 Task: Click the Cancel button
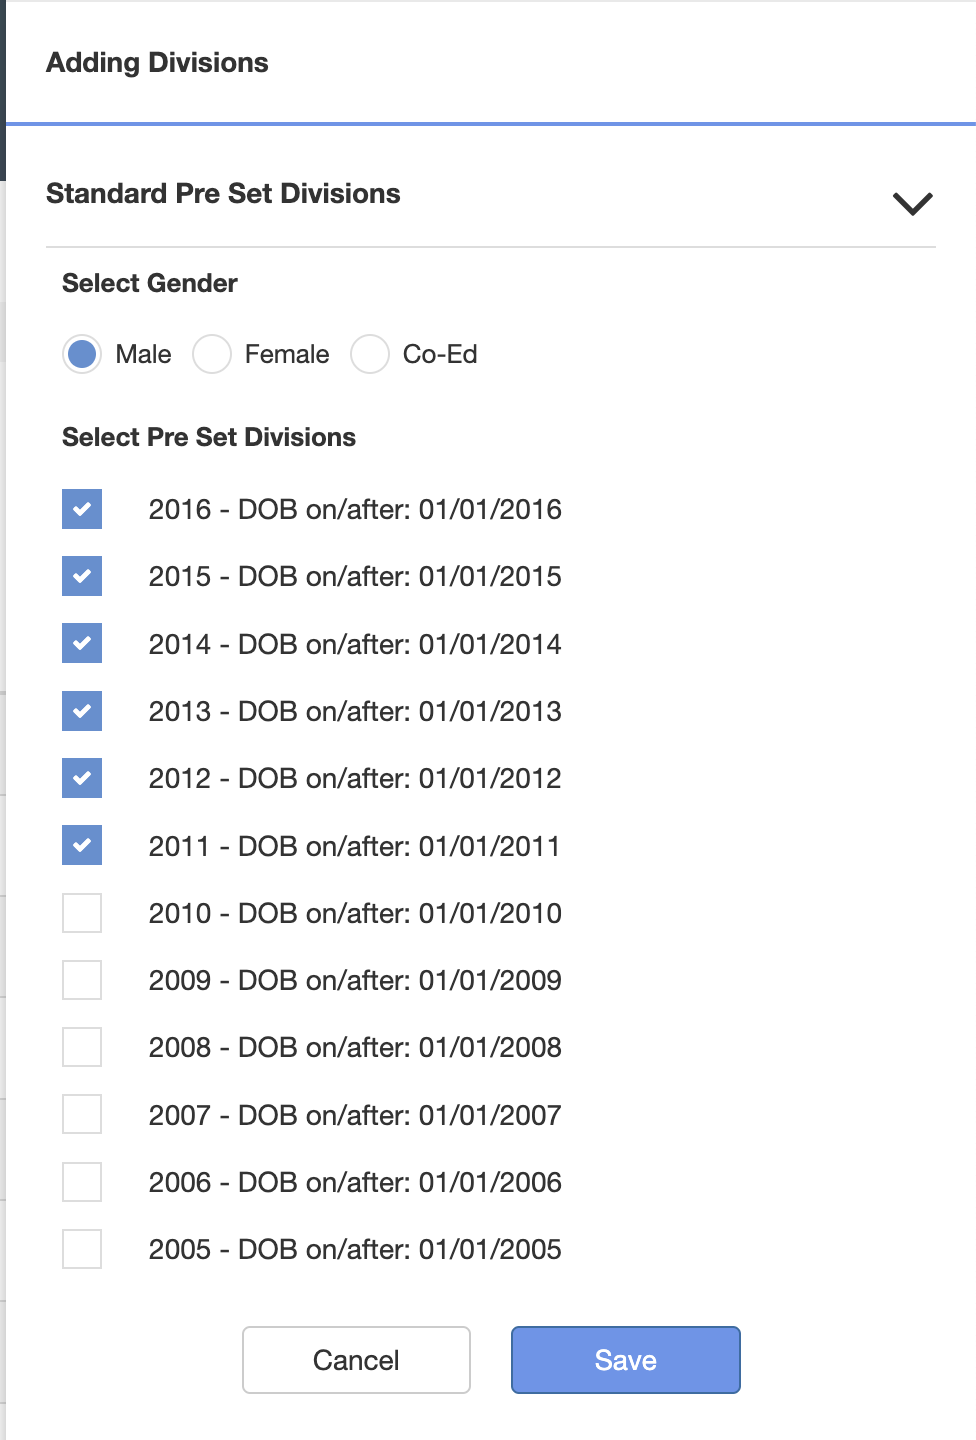point(356,1360)
